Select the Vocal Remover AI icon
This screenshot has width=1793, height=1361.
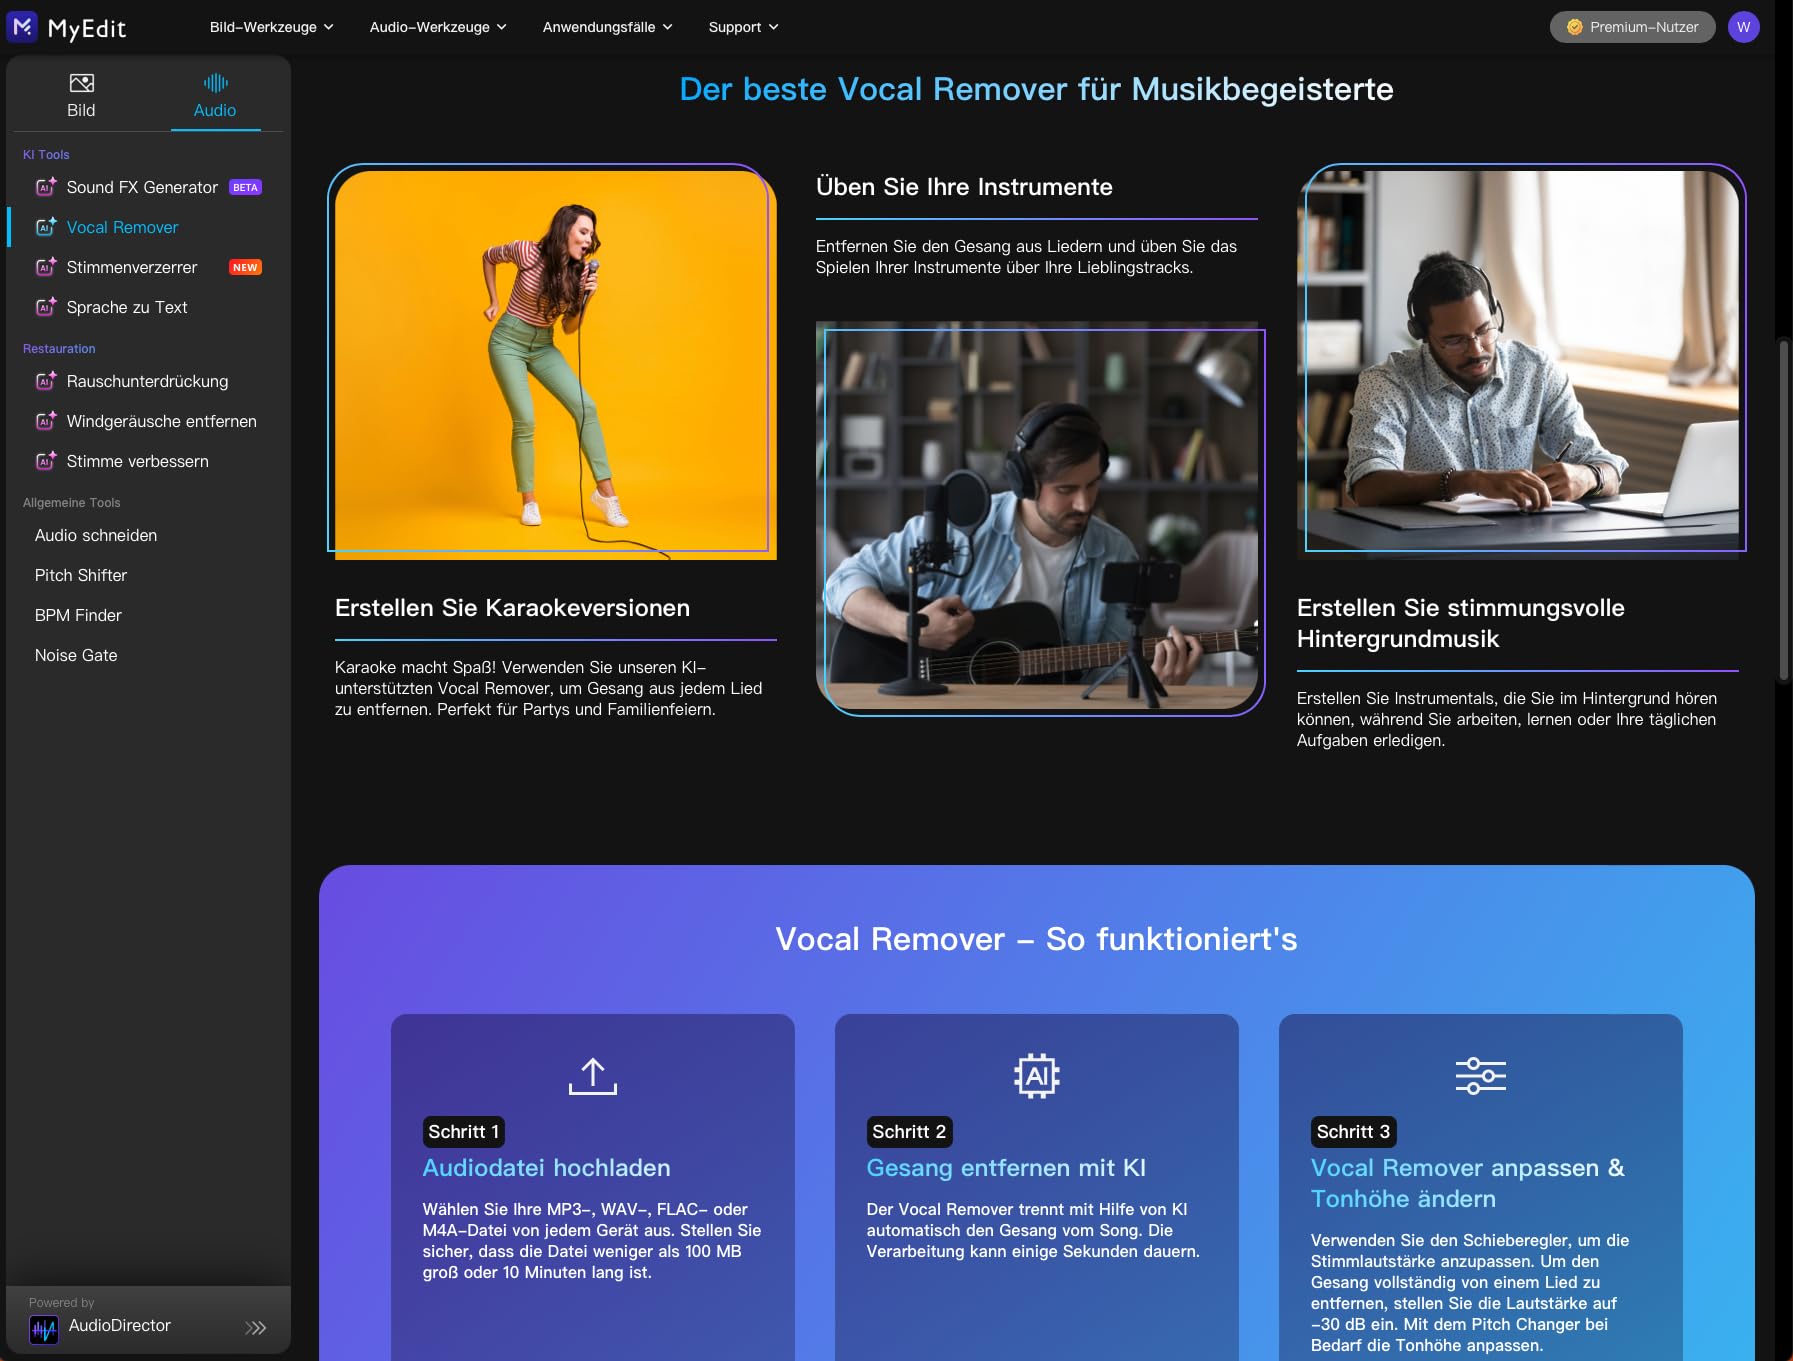point(46,227)
